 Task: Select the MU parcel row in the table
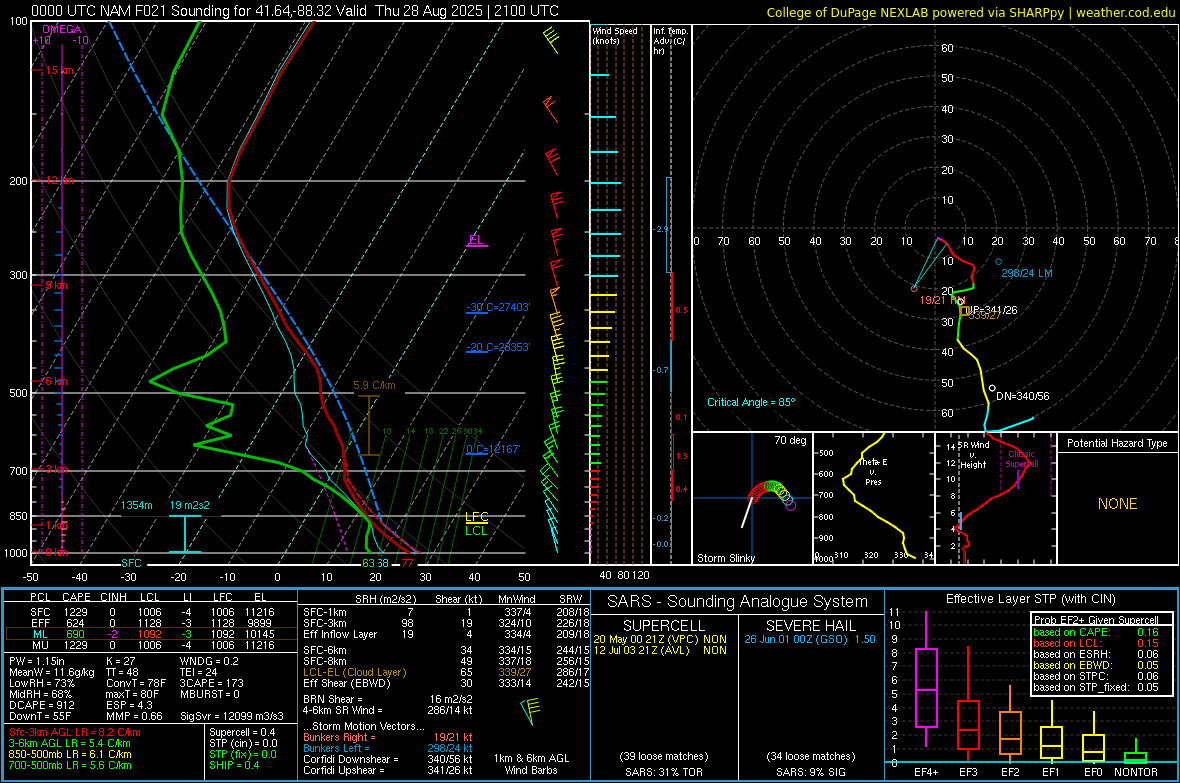pos(151,644)
